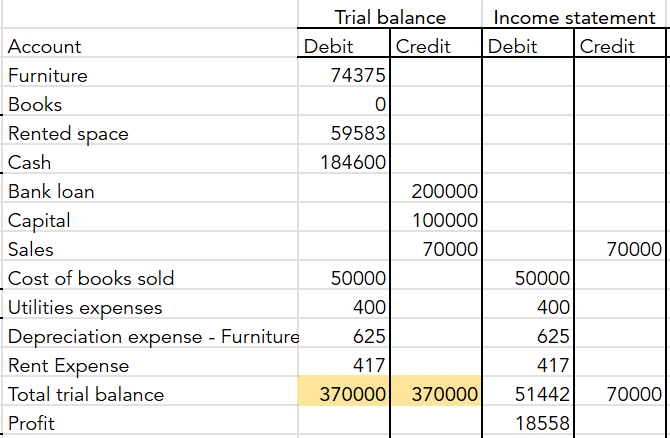670x438 pixels.
Task: Select highlighted total debit 370000
Action: (344, 391)
